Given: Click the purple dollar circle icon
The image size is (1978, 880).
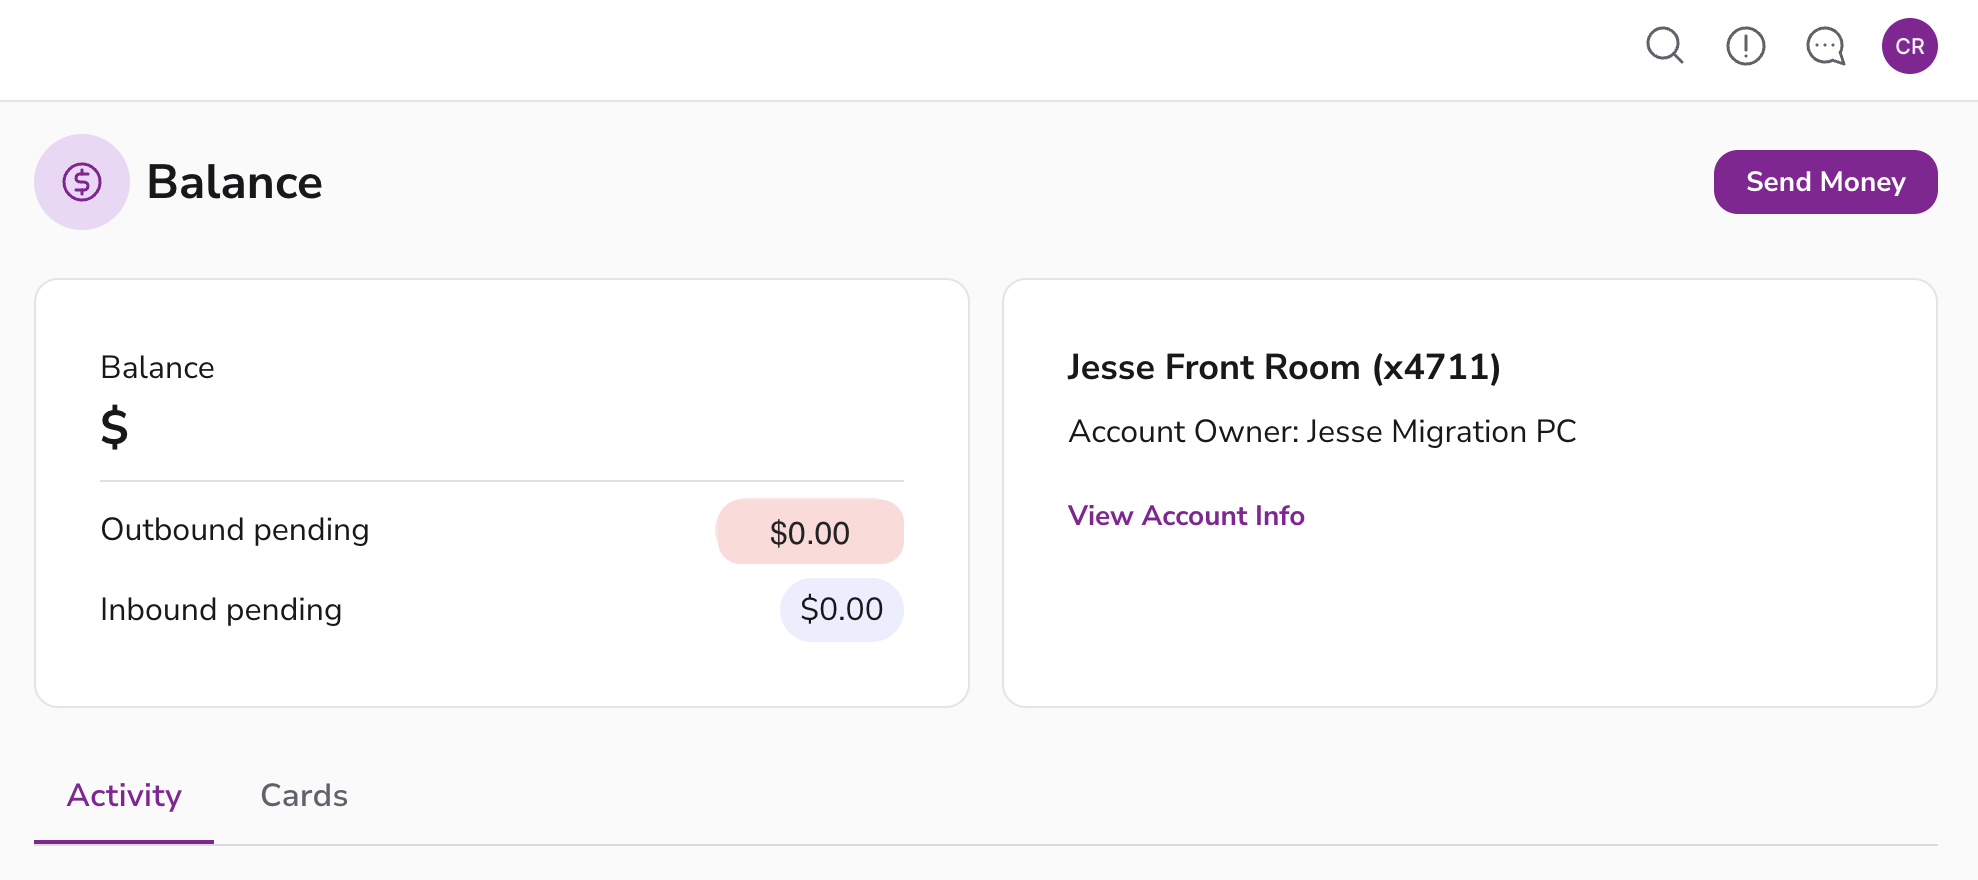Looking at the screenshot, I should (82, 182).
